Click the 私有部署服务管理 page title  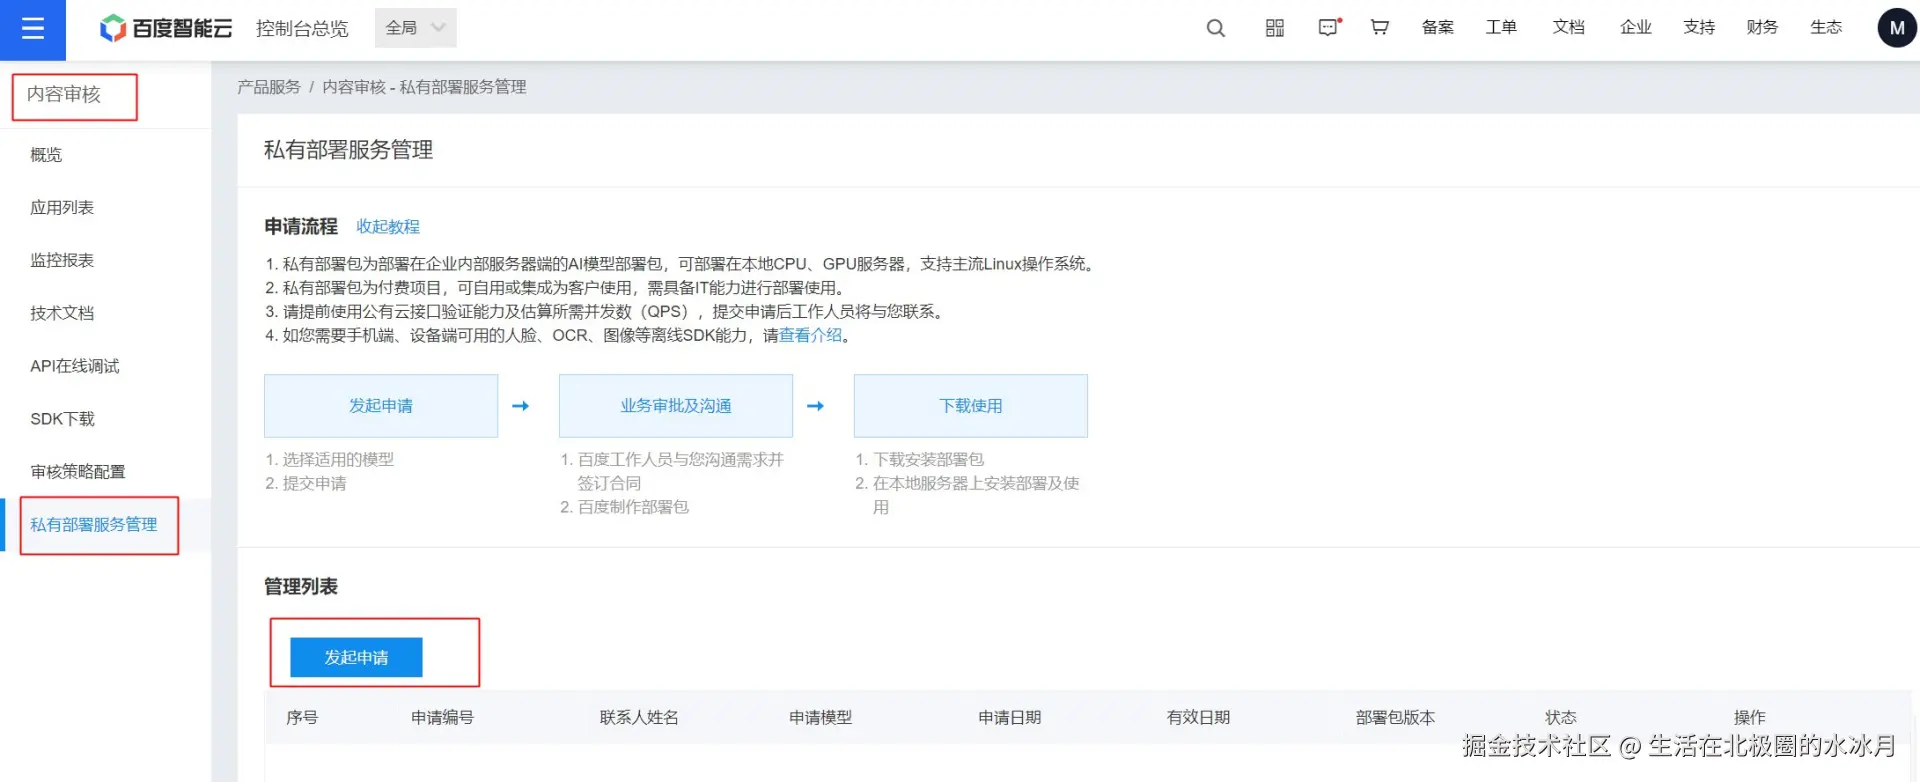[x=348, y=150]
